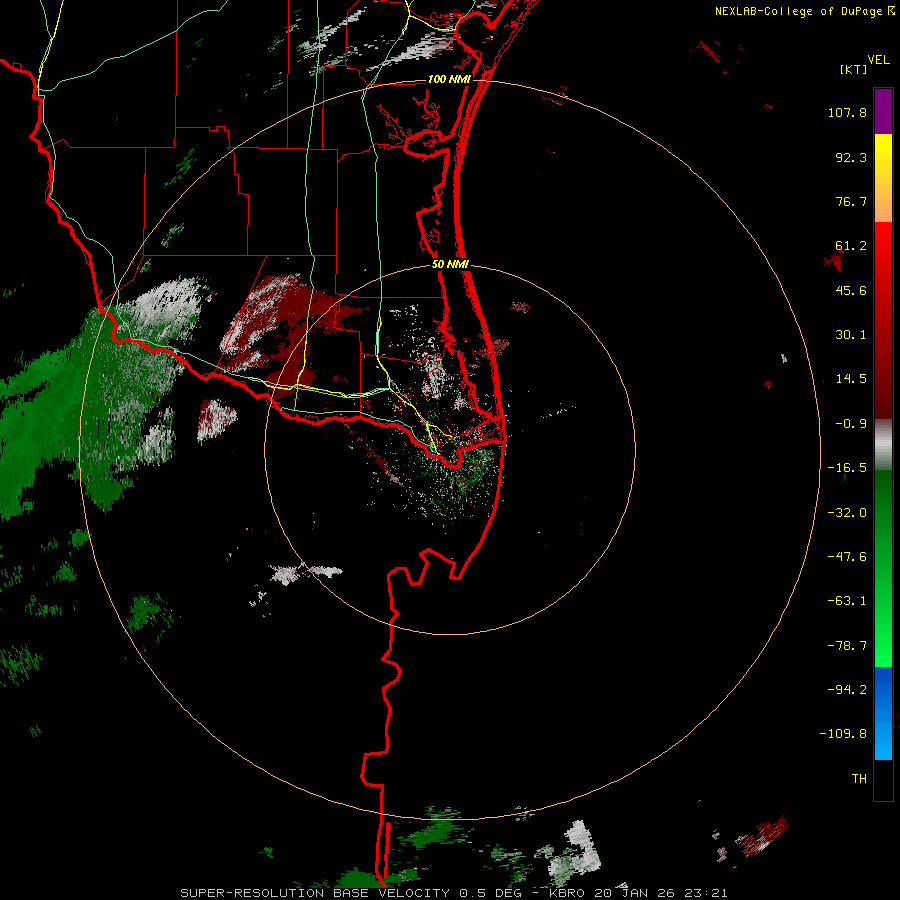Screen dimensions: 900x900
Task: Click the blue segment of velocity color bar
Action: 883,713
